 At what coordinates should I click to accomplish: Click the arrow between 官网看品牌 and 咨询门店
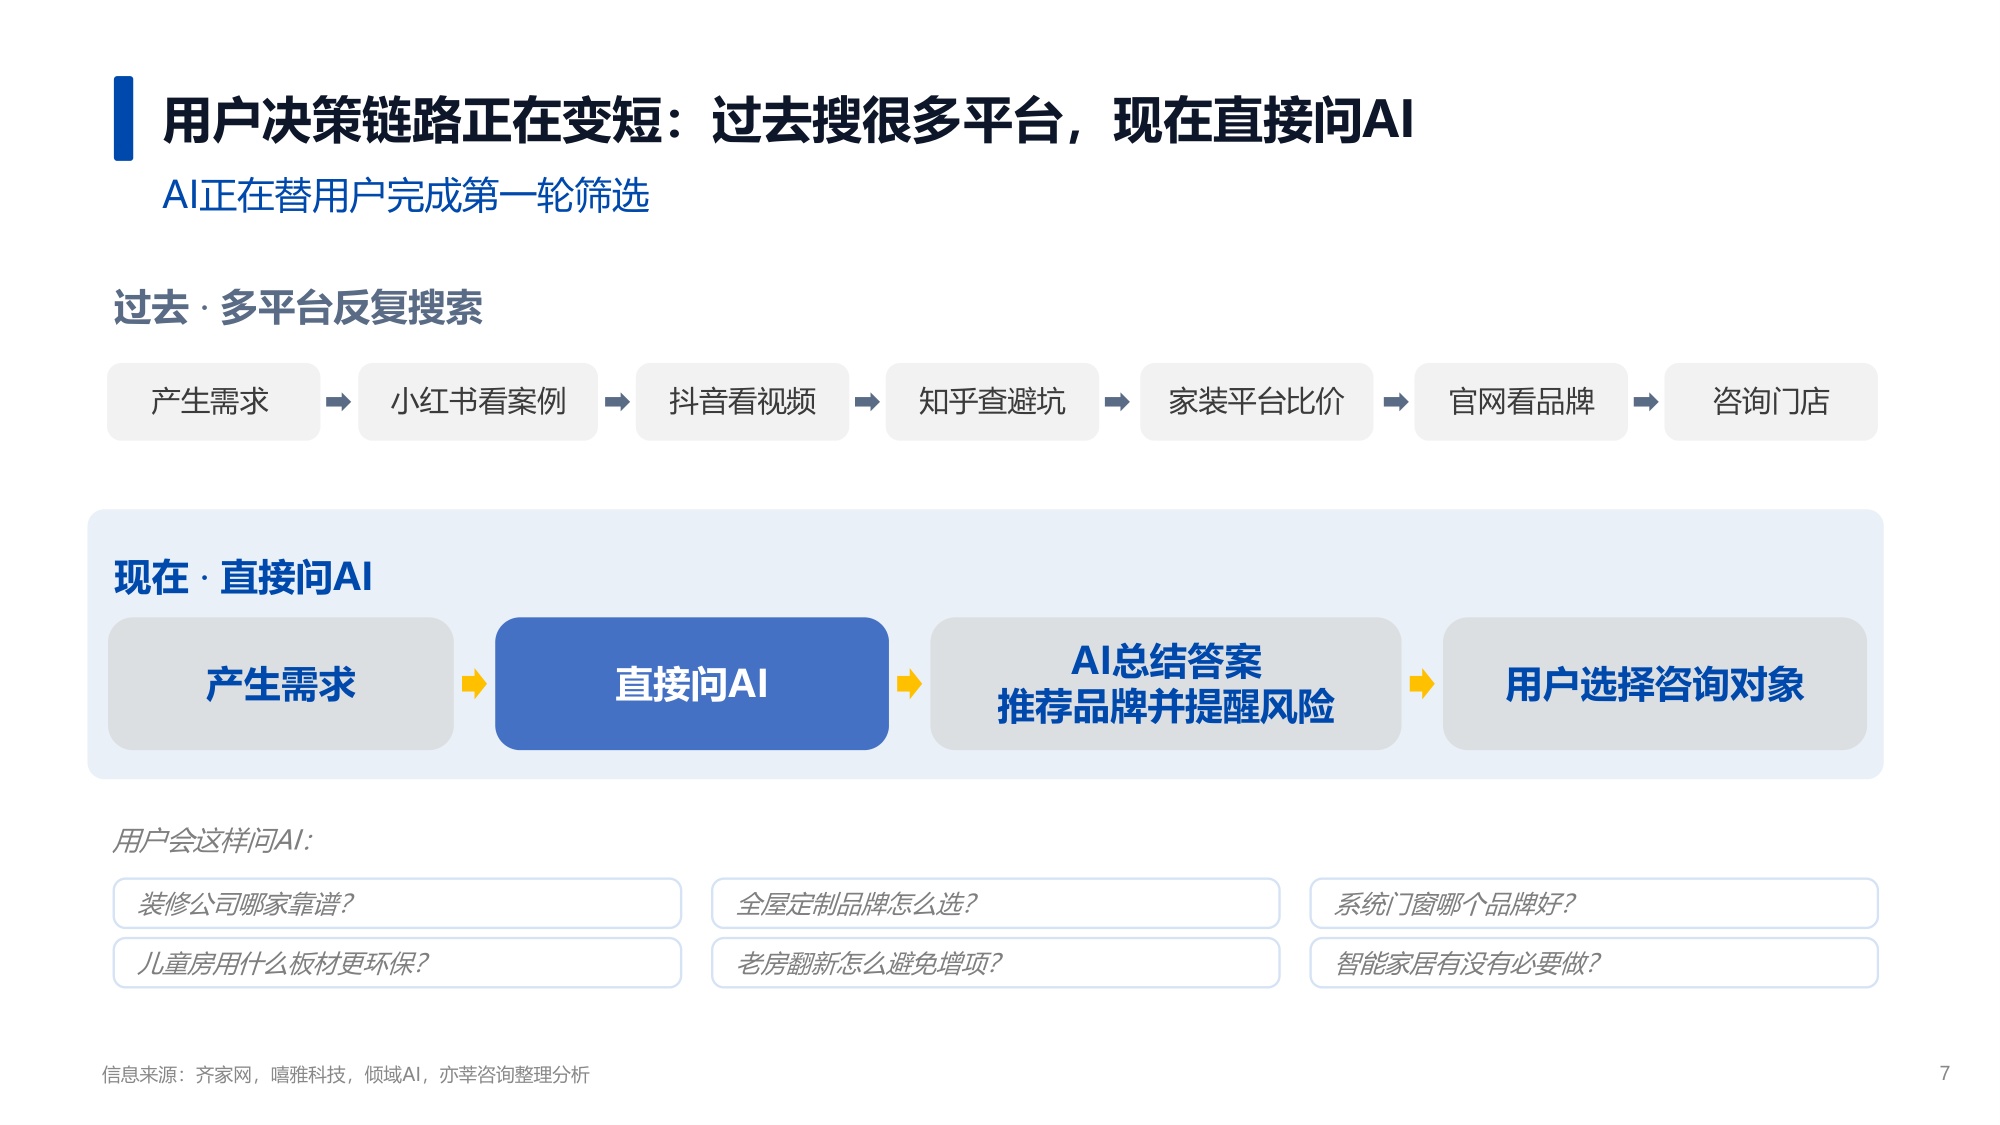click(x=1646, y=402)
